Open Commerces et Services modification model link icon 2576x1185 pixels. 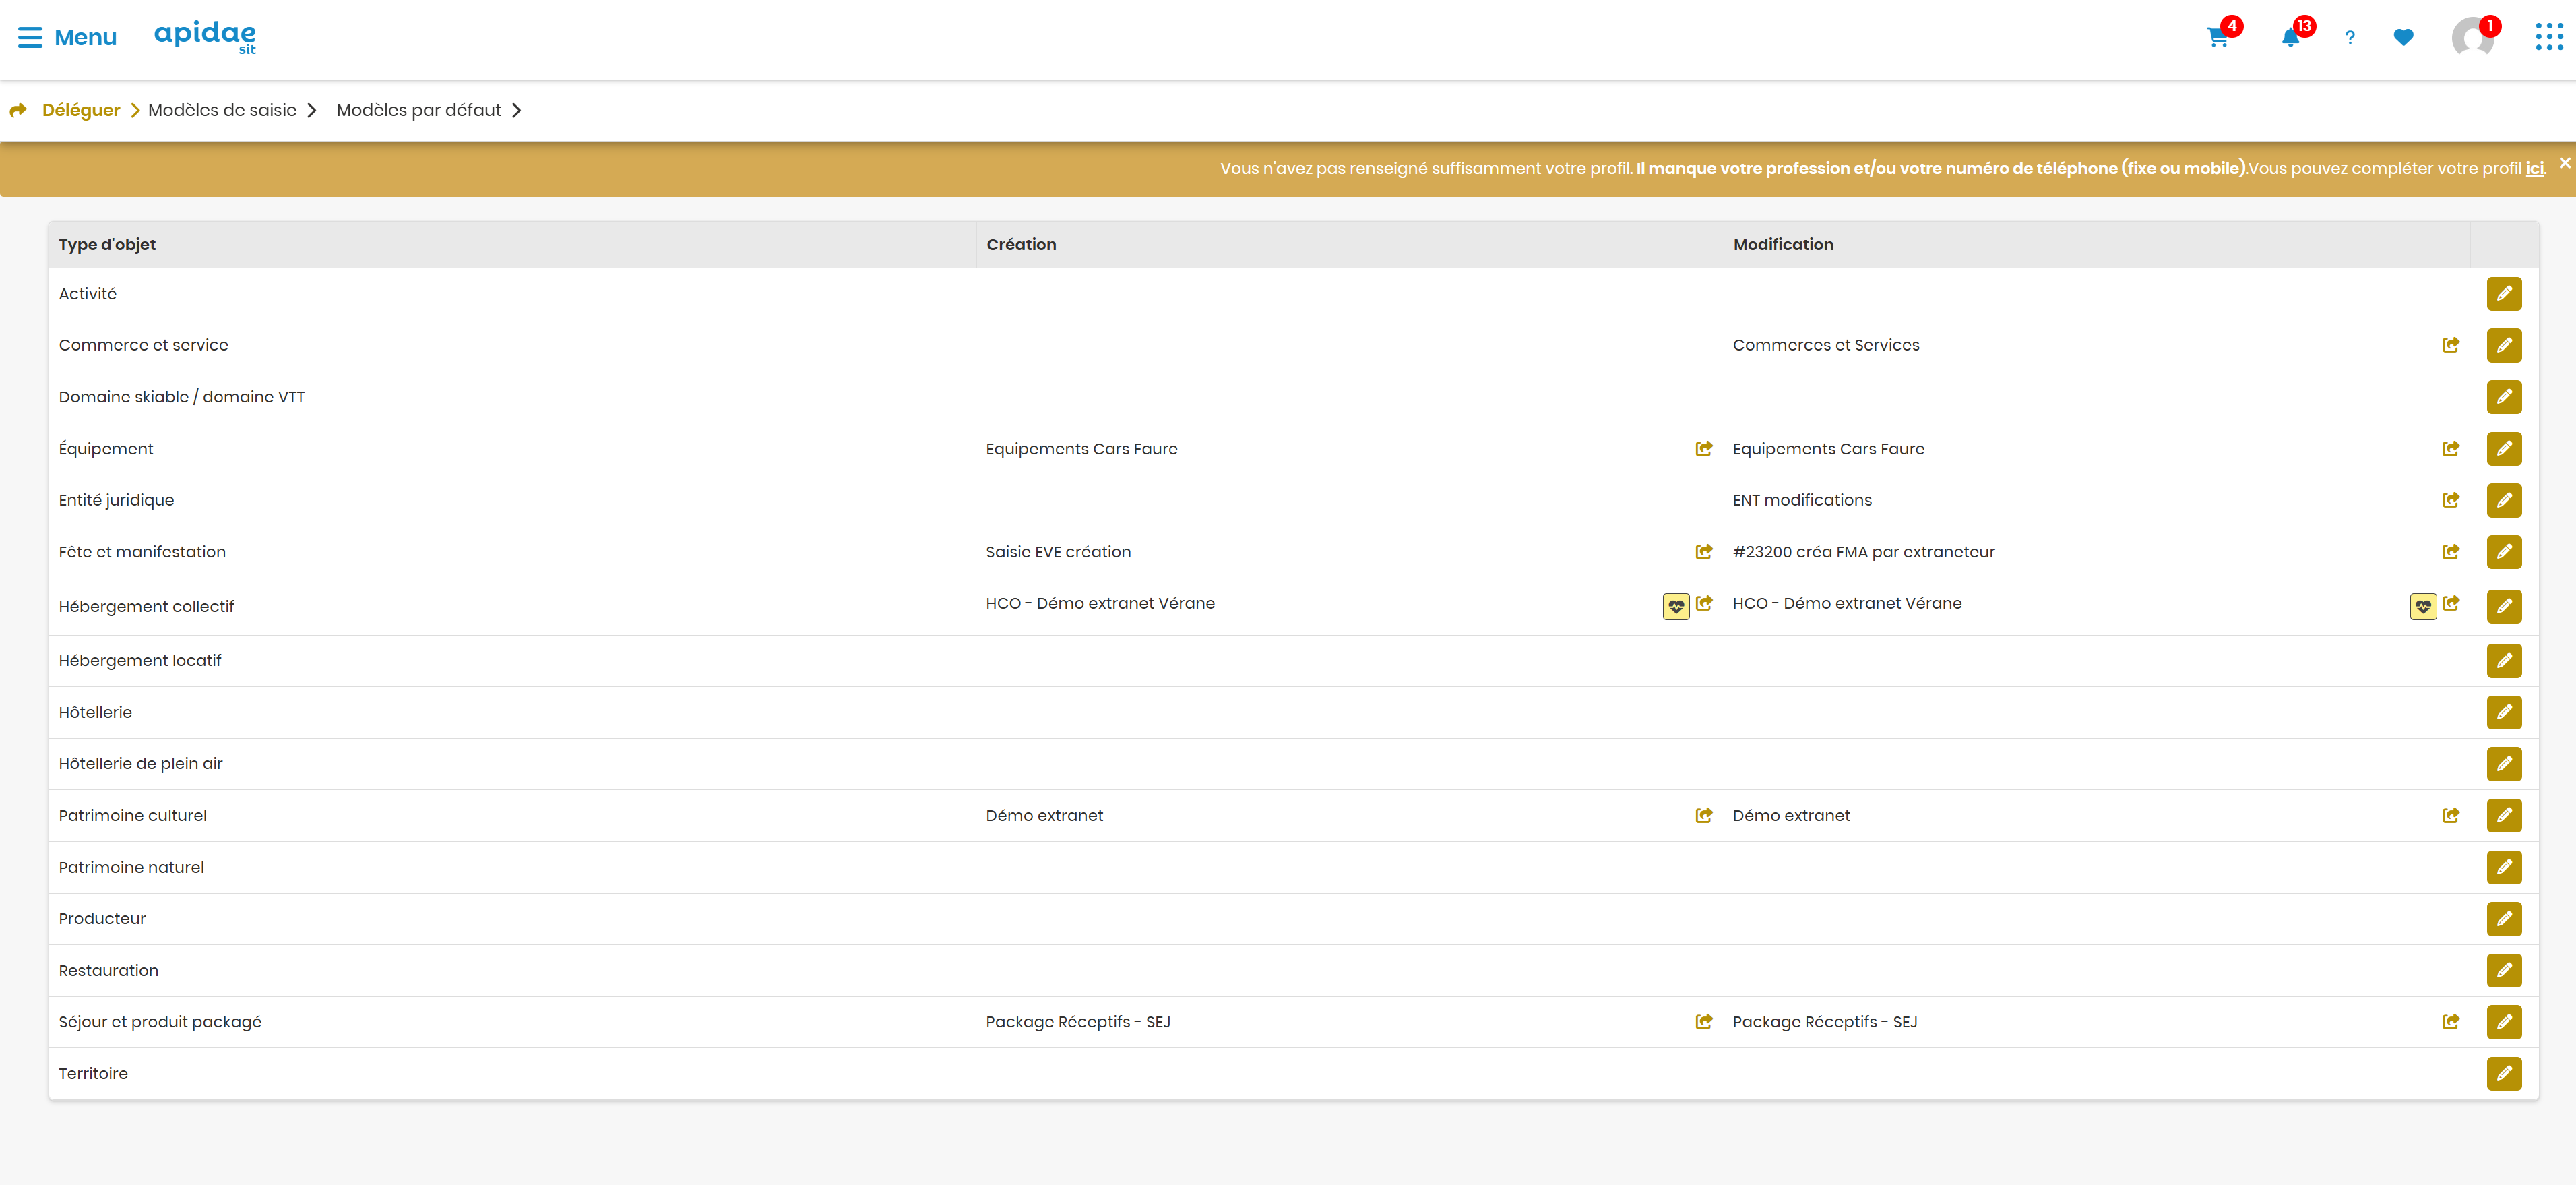point(2451,345)
